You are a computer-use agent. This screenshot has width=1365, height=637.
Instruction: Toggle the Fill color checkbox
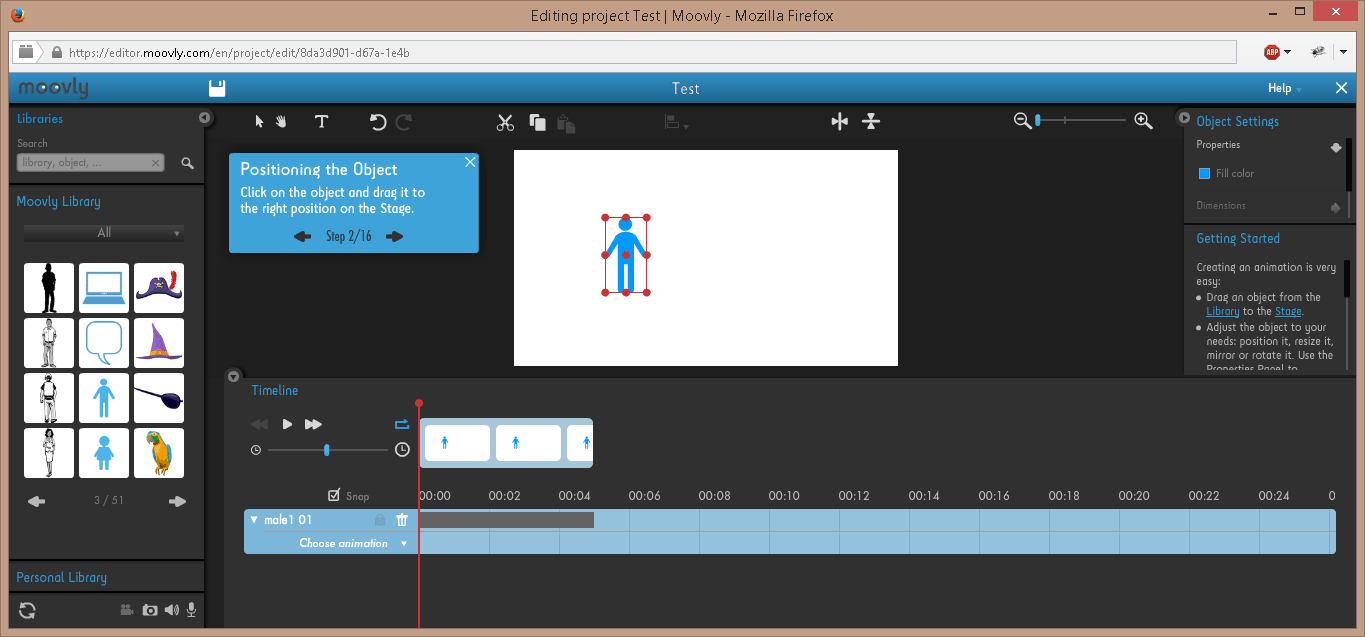click(1204, 174)
